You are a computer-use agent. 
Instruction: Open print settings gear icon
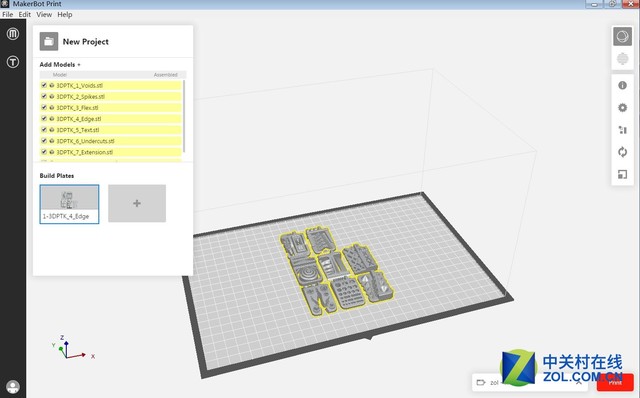click(x=622, y=108)
